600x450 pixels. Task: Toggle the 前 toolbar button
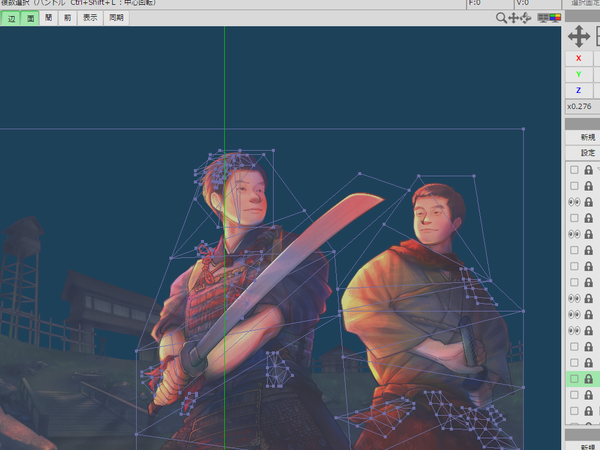click(x=68, y=18)
